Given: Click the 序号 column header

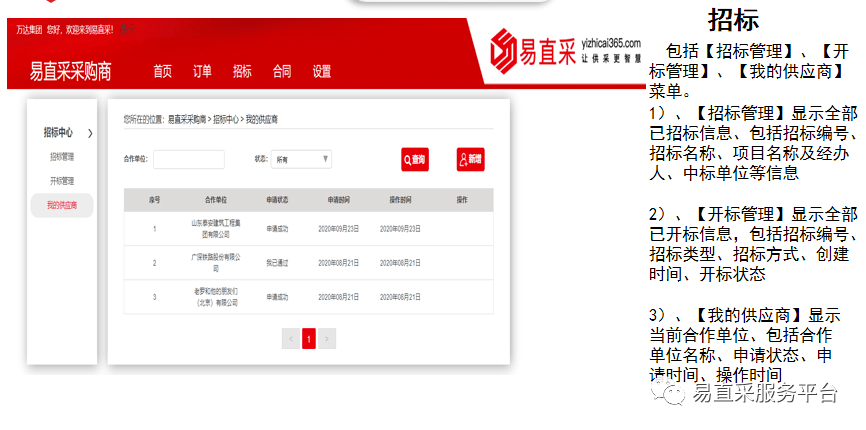Looking at the screenshot, I should click(x=154, y=200).
